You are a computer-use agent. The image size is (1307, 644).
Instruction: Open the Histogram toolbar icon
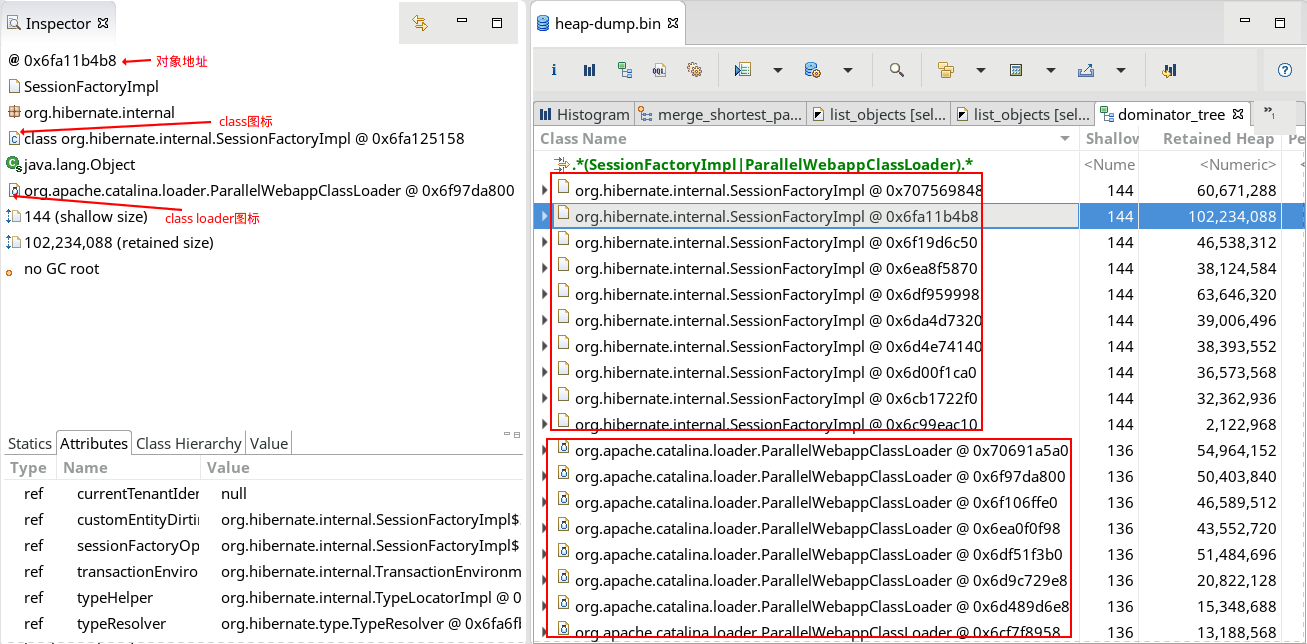click(589, 70)
